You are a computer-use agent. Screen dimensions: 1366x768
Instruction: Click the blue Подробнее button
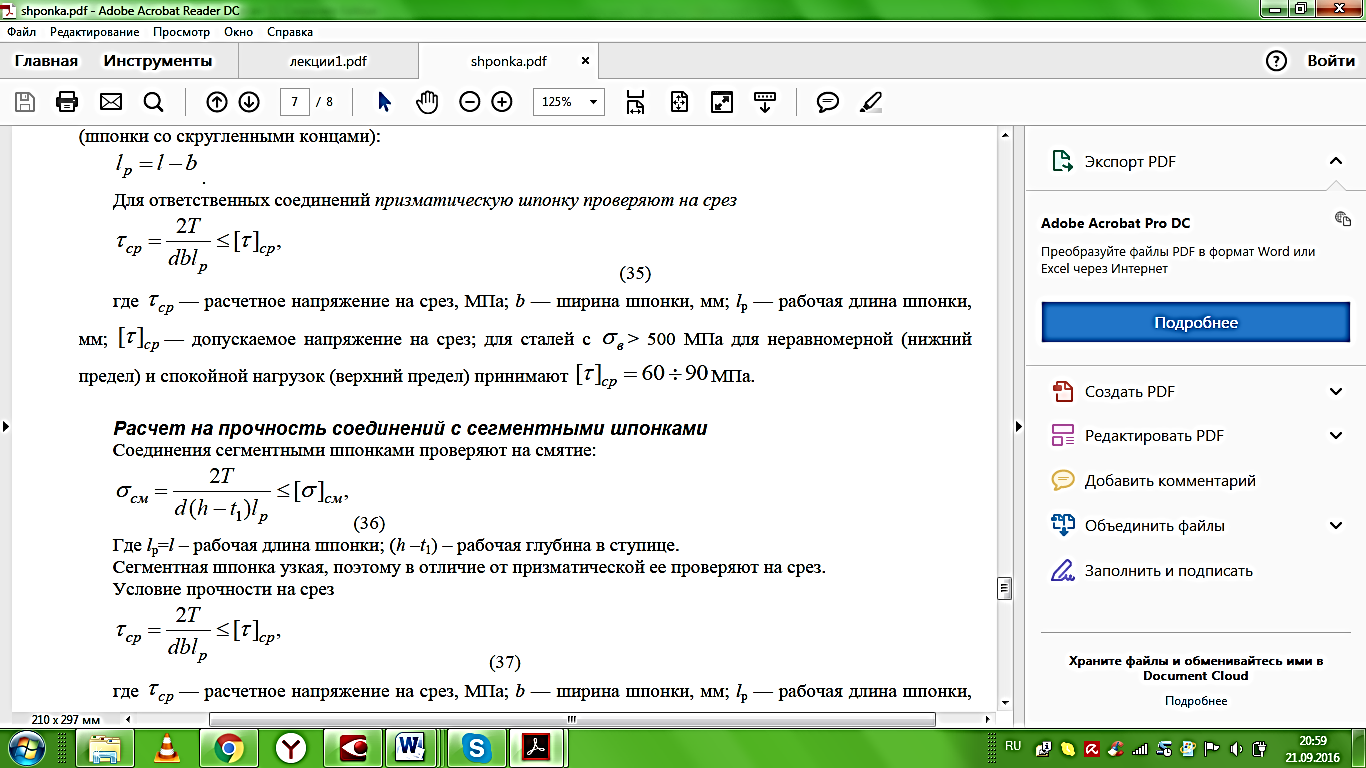click(x=1195, y=323)
